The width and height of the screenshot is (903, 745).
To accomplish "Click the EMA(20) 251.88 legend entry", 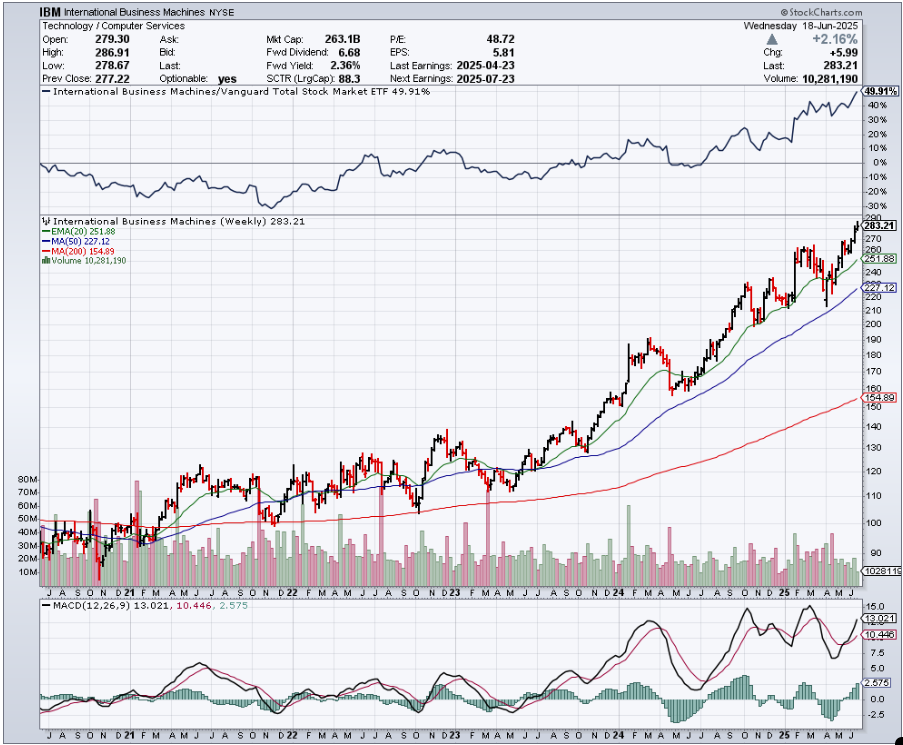I will coord(83,231).
